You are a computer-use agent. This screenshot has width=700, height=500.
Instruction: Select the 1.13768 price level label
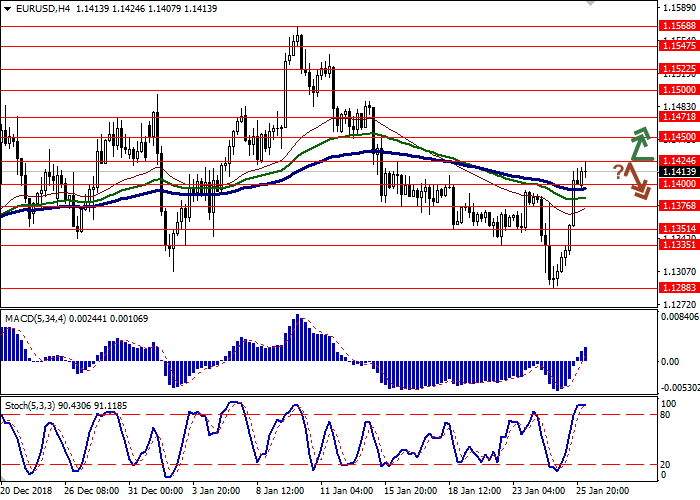coord(677,205)
